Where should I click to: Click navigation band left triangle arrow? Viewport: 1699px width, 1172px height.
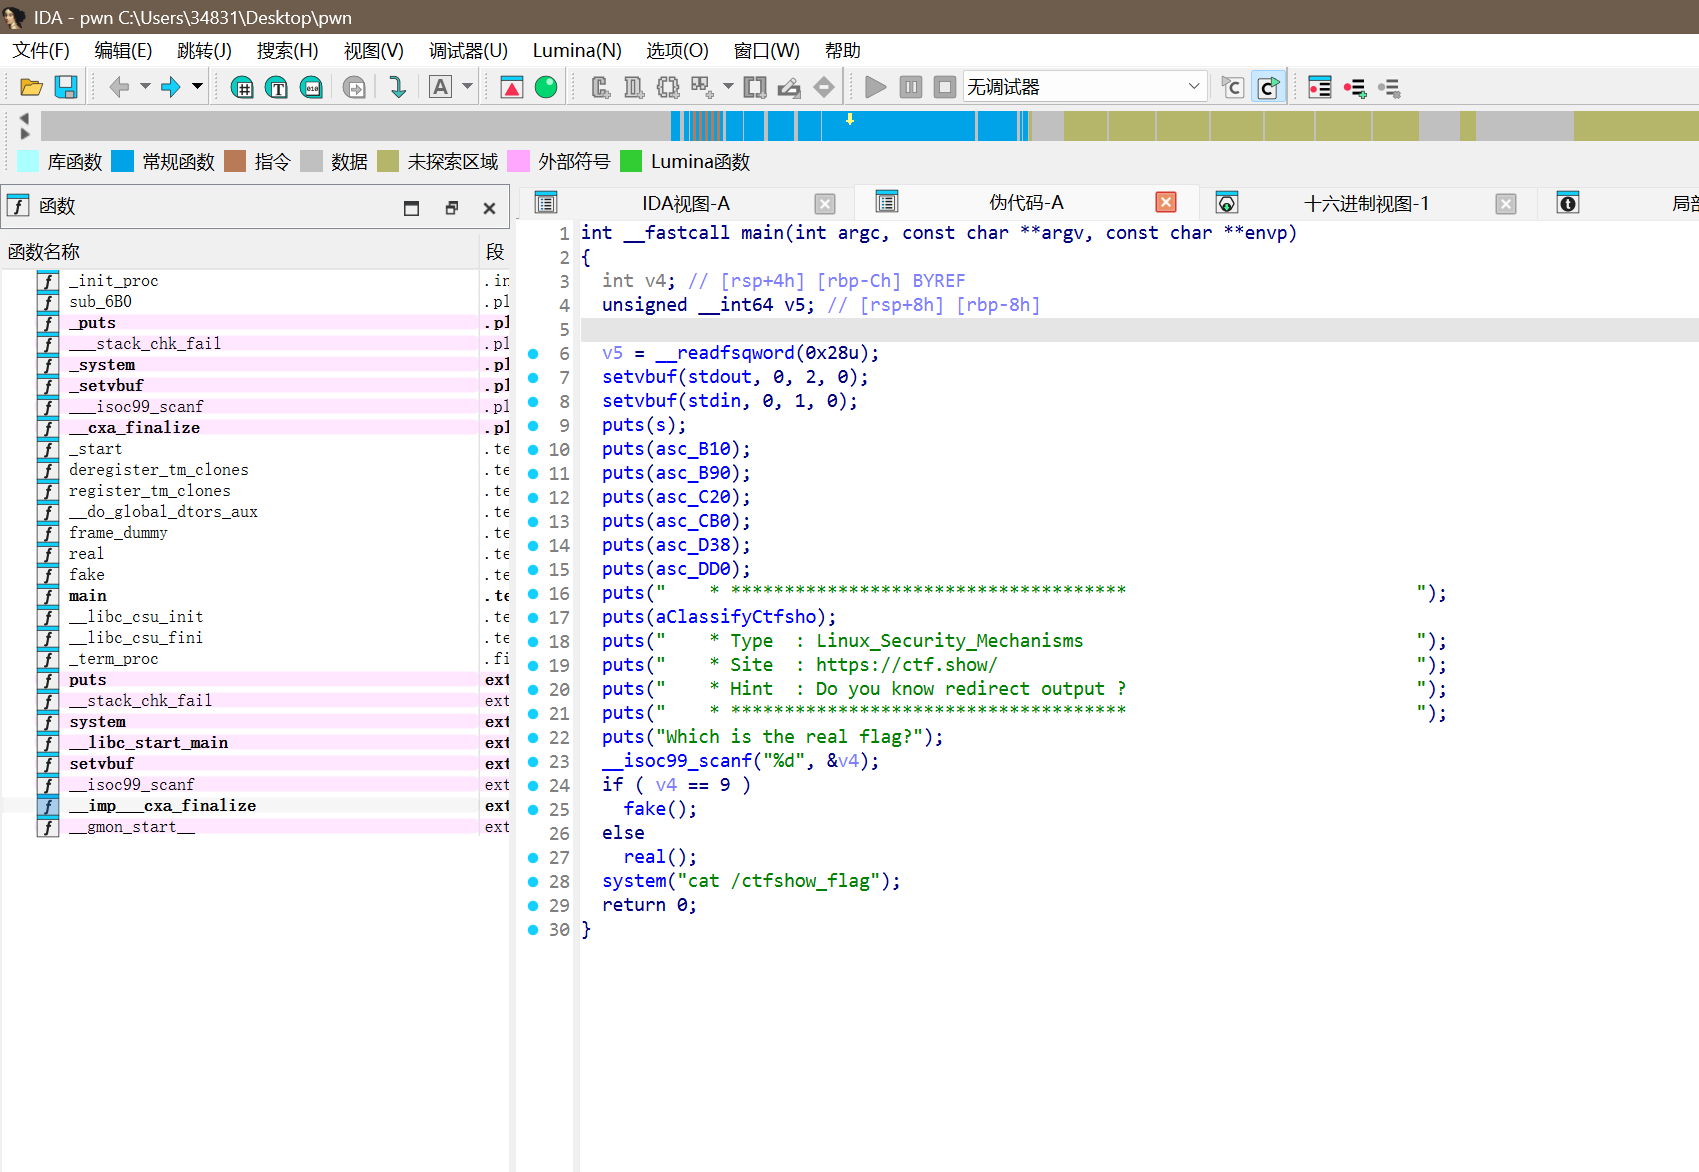[25, 119]
